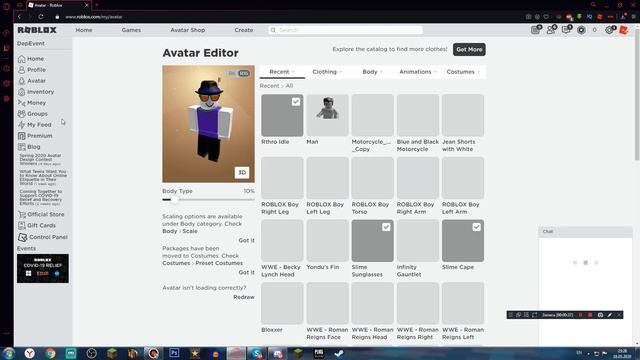Click the recorder toolbar camera snapshot icon
This screenshot has height=360, width=640.
[600, 315]
